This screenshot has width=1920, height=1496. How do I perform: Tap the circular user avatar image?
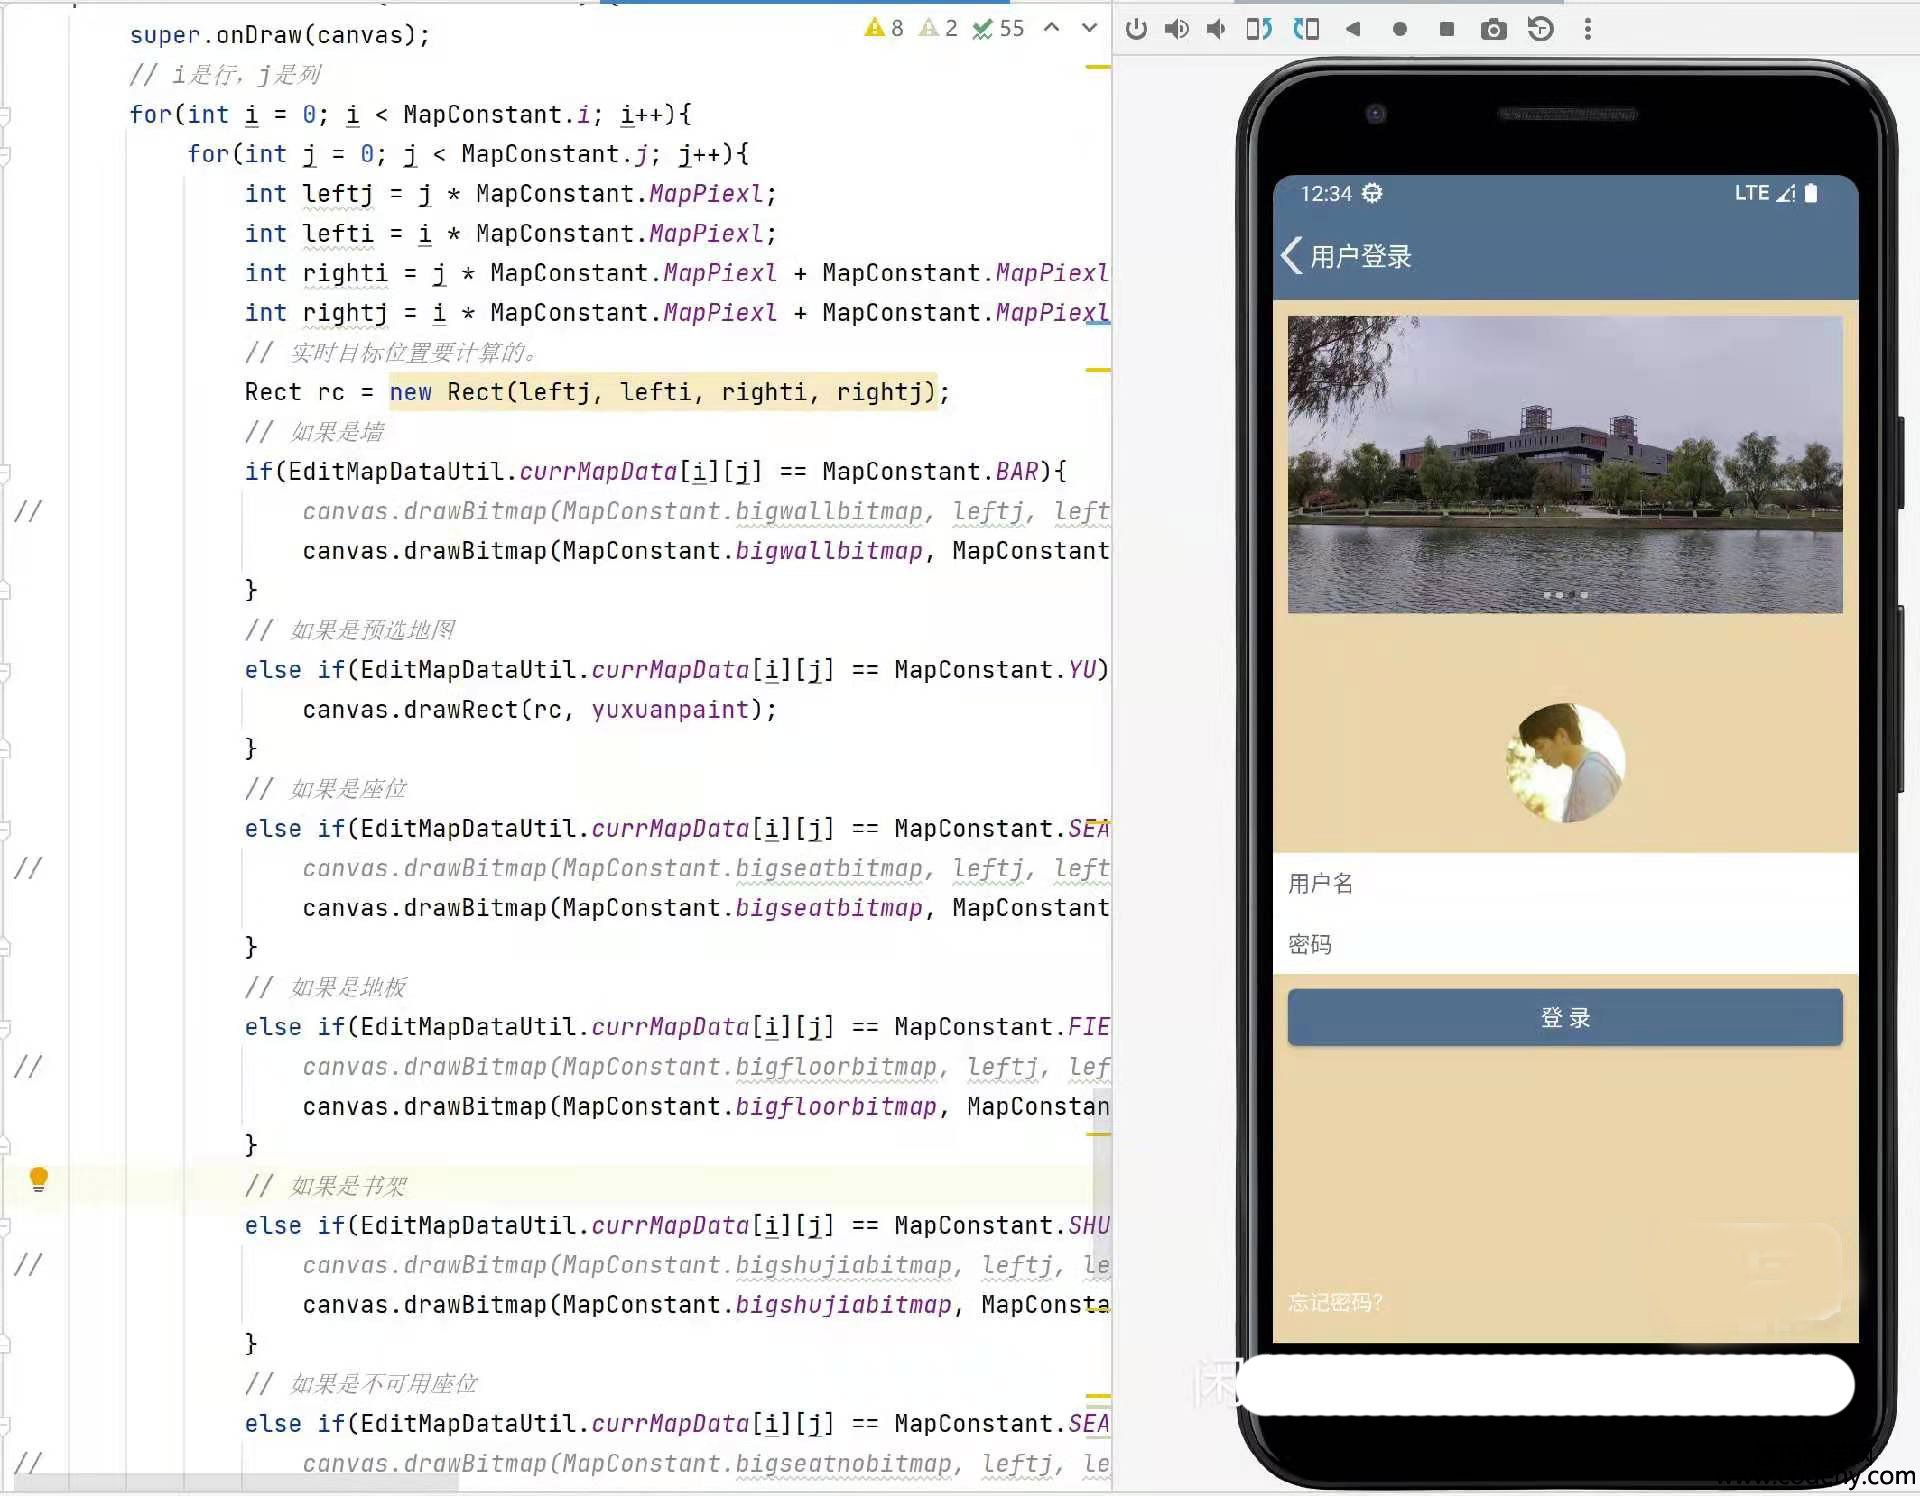tap(1565, 763)
